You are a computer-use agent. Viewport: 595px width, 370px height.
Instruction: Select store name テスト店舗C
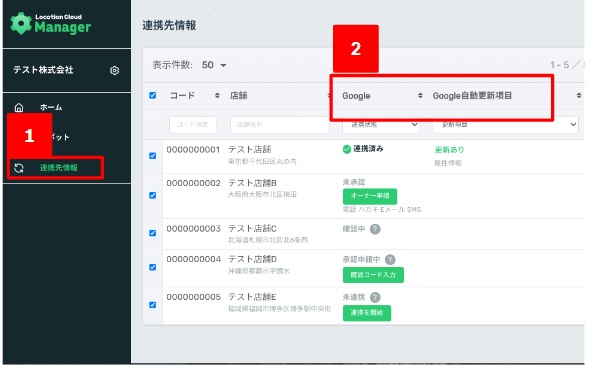pos(252,229)
